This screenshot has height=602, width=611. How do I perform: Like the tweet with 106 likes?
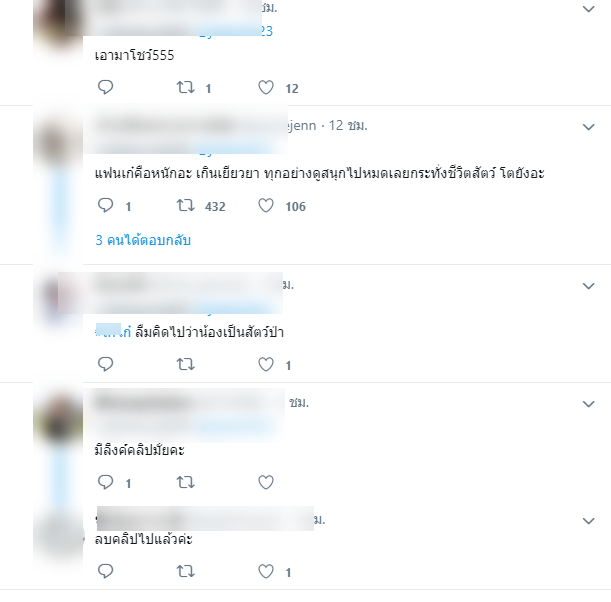click(x=266, y=205)
